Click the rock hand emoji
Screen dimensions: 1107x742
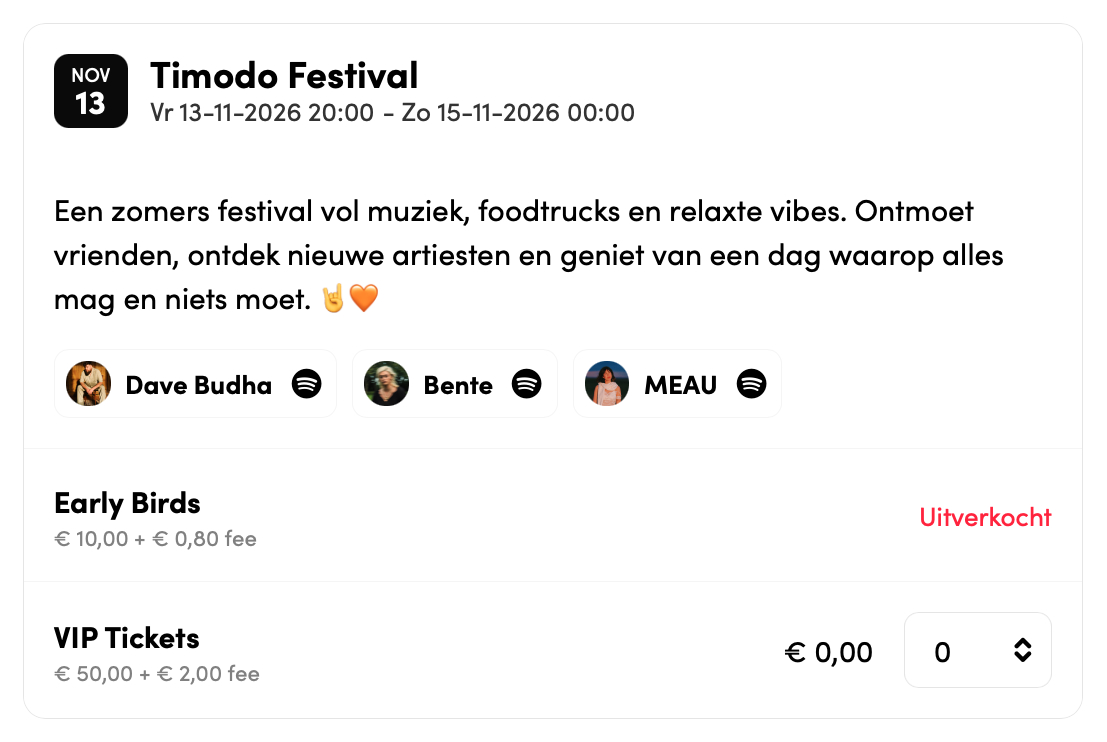(332, 299)
